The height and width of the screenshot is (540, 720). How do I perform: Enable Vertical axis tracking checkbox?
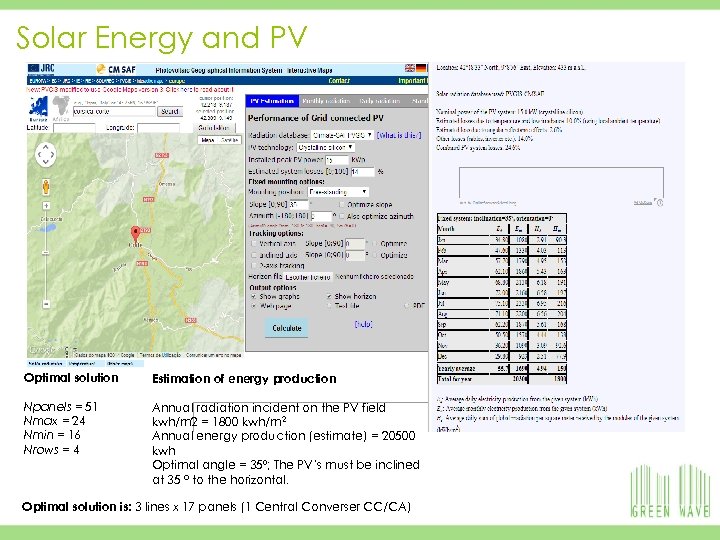[x=254, y=243]
